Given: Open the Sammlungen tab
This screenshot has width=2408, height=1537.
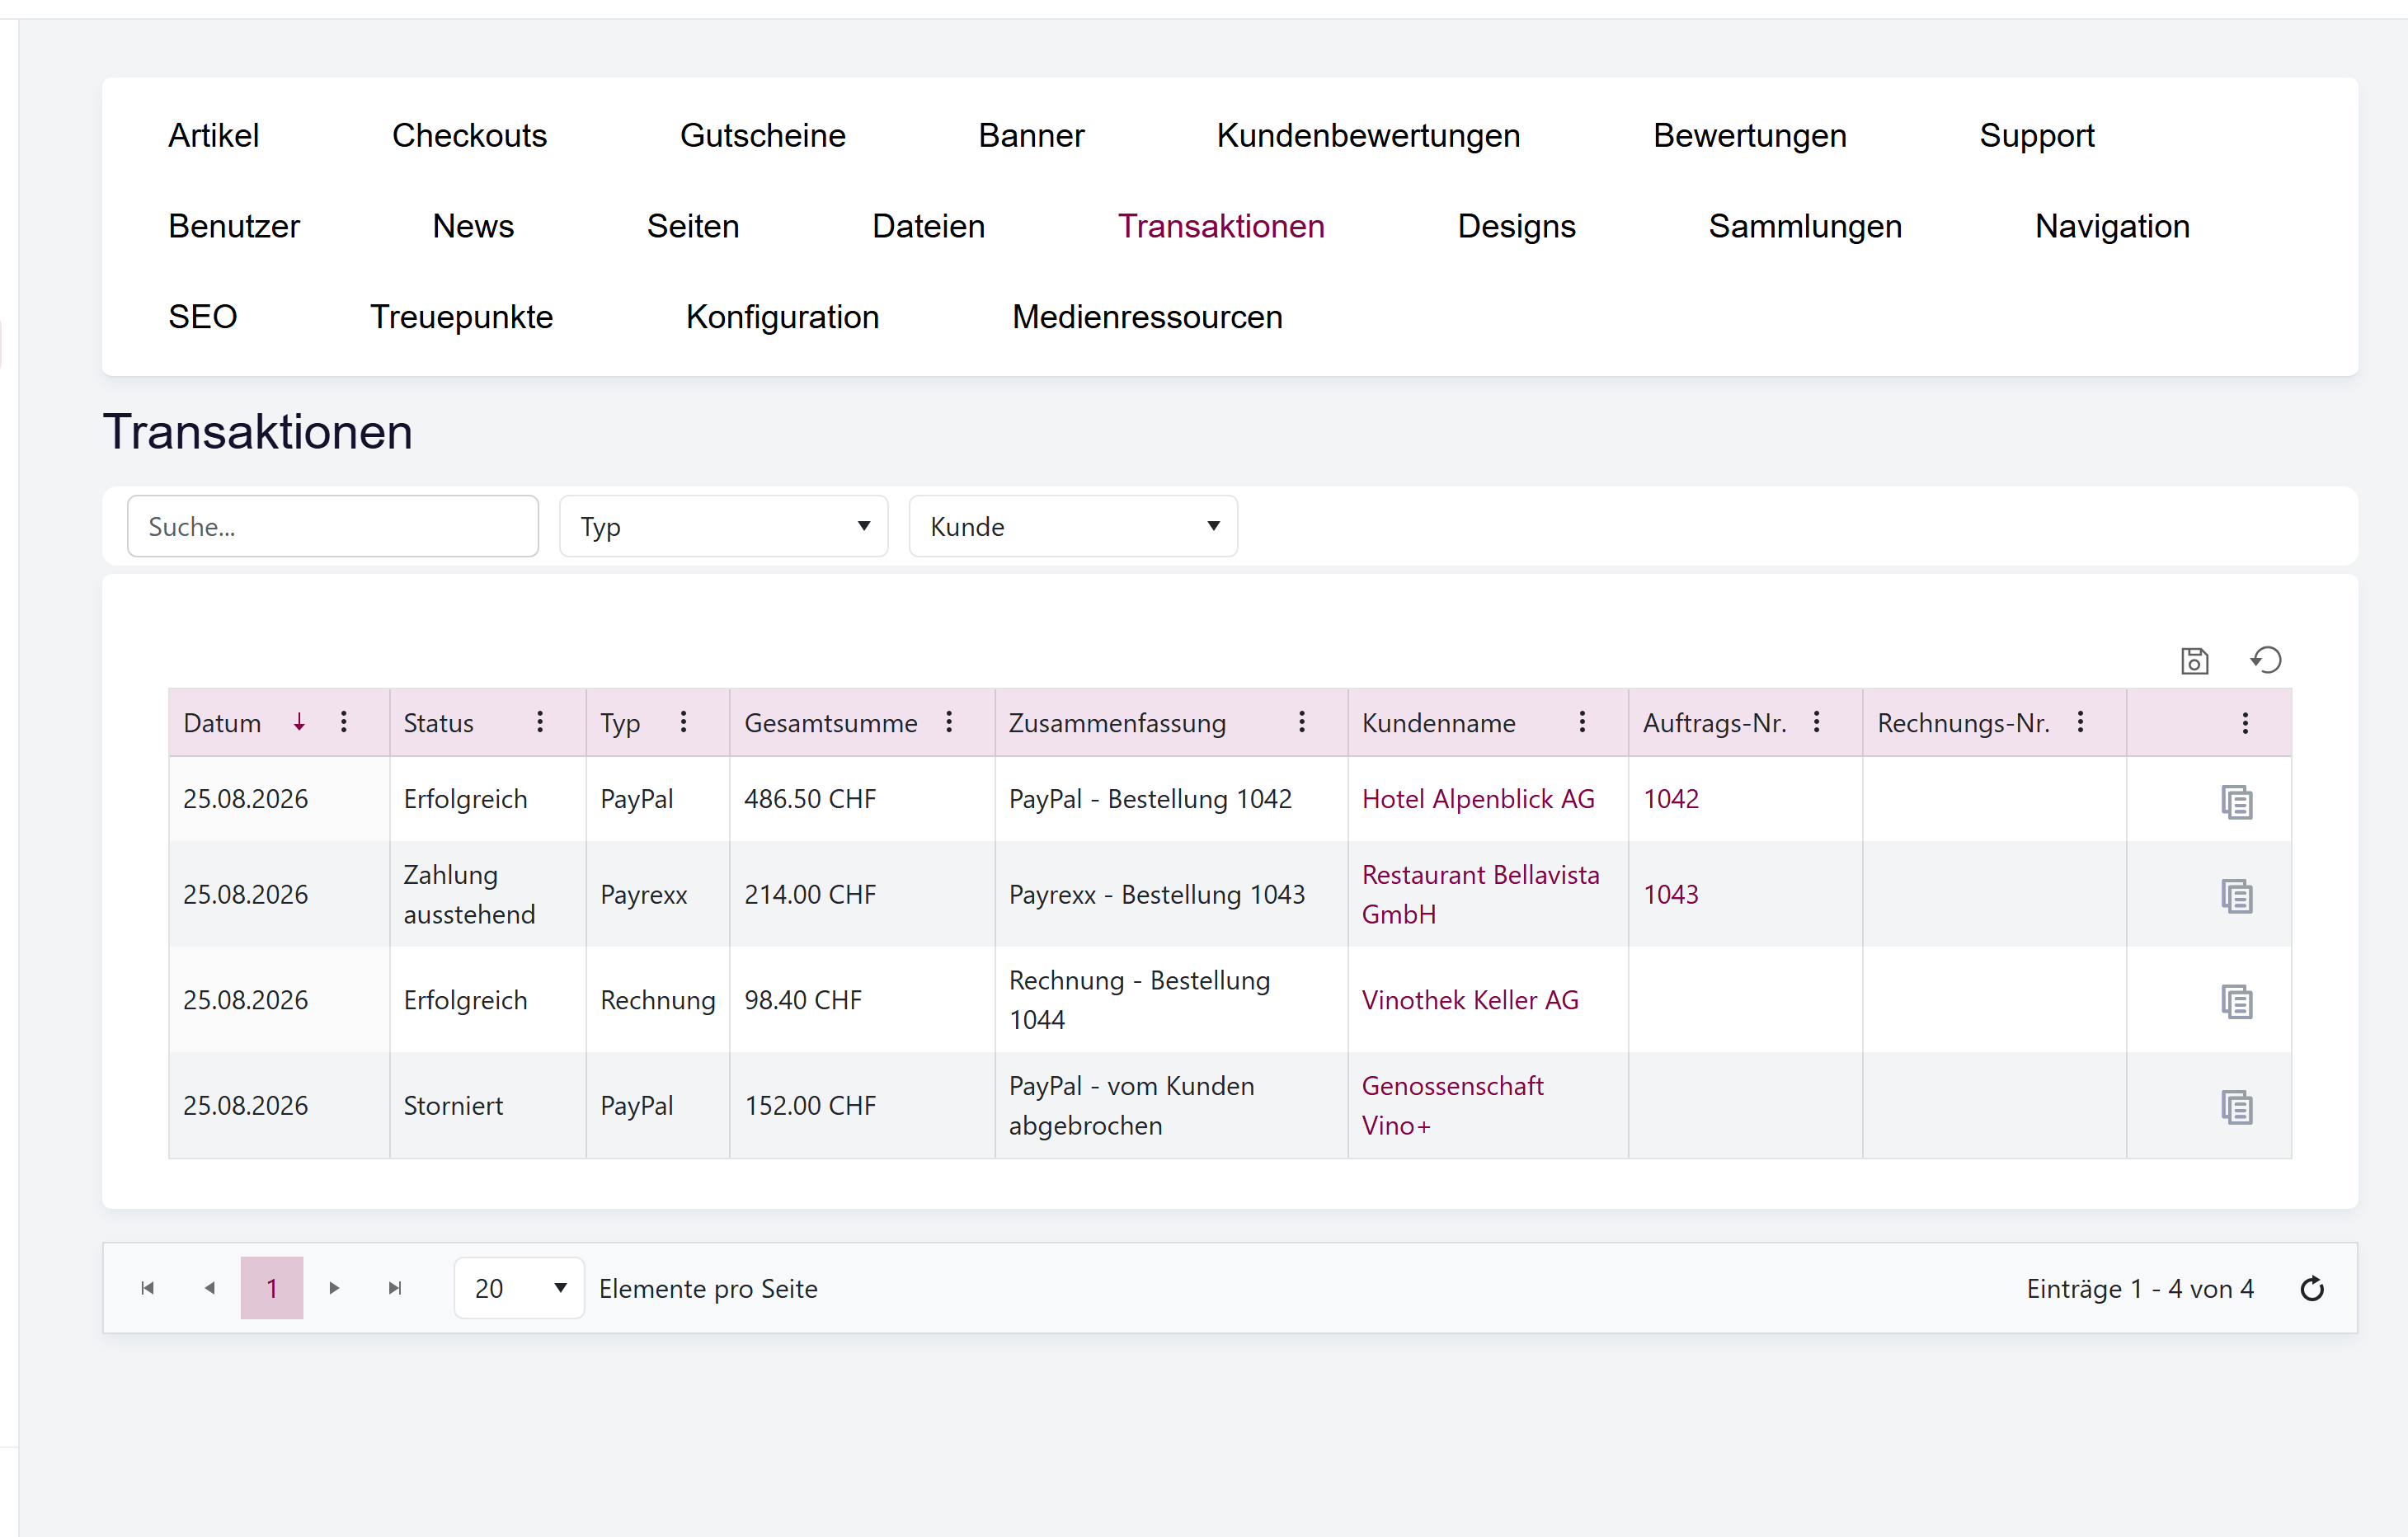Looking at the screenshot, I should pos(1805,226).
